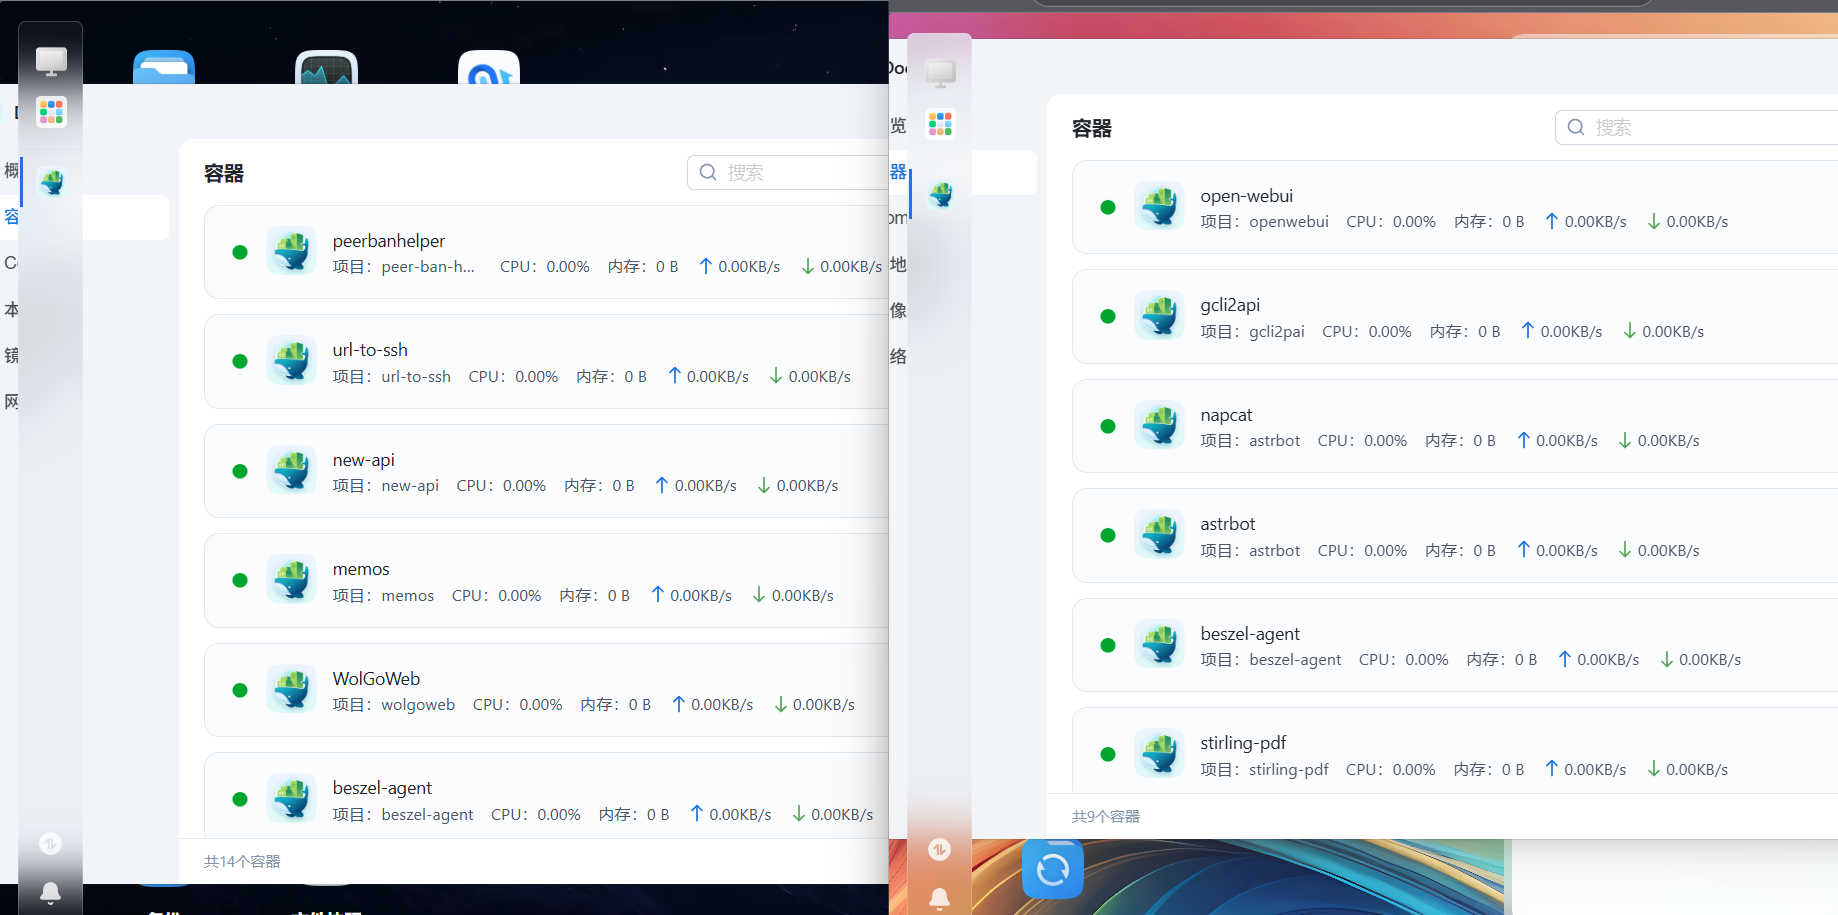Image resolution: width=1838 pixels, height=915 pixels.
Task: Click 内存: 0 B in the new-api row
Action: pos(599,486)
